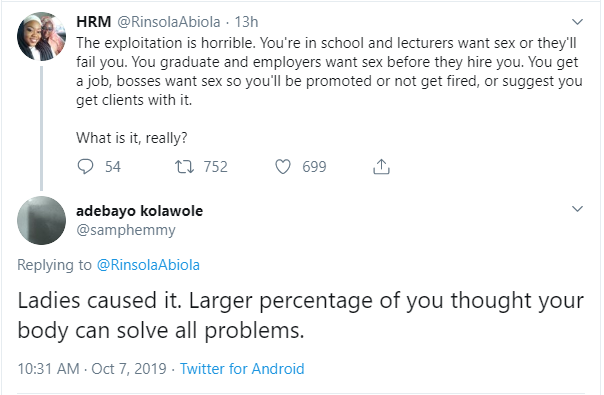Click the reply speech bubble icon
The width and height of the screenshot is (604, 395).
pyautogui.click(x=85, y=167)
